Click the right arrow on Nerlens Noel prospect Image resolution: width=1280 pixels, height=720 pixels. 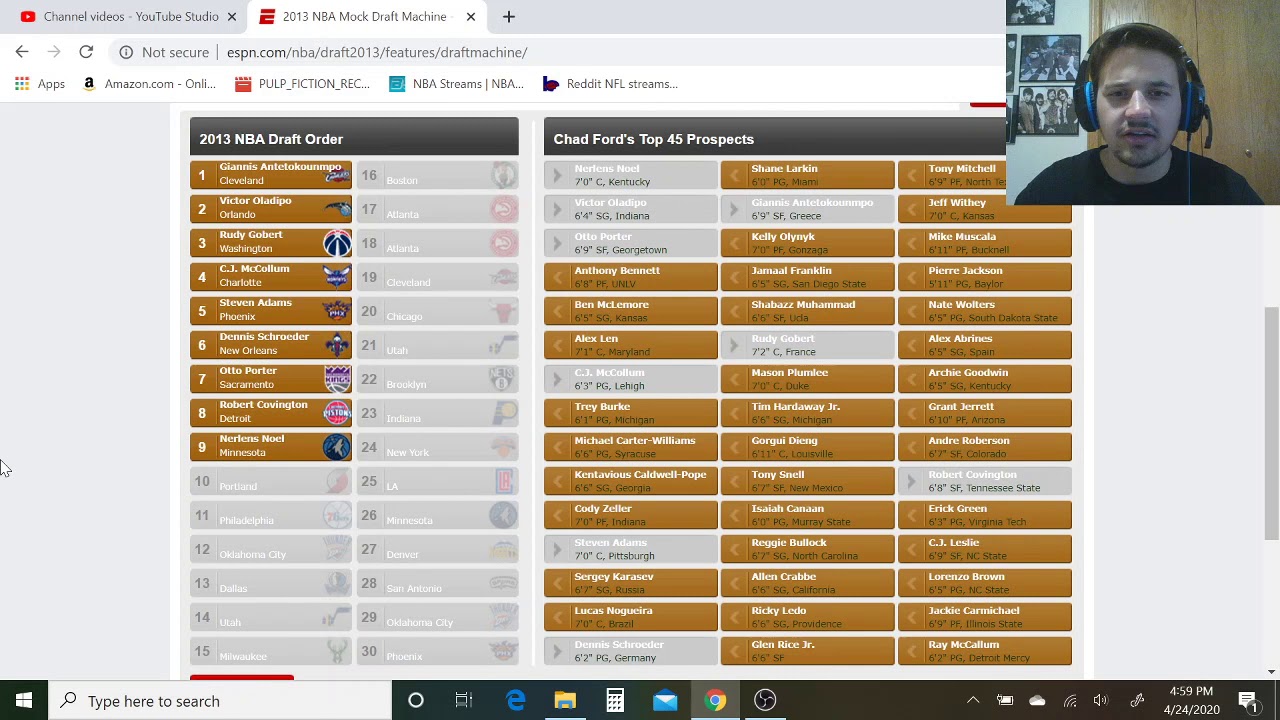558,175
